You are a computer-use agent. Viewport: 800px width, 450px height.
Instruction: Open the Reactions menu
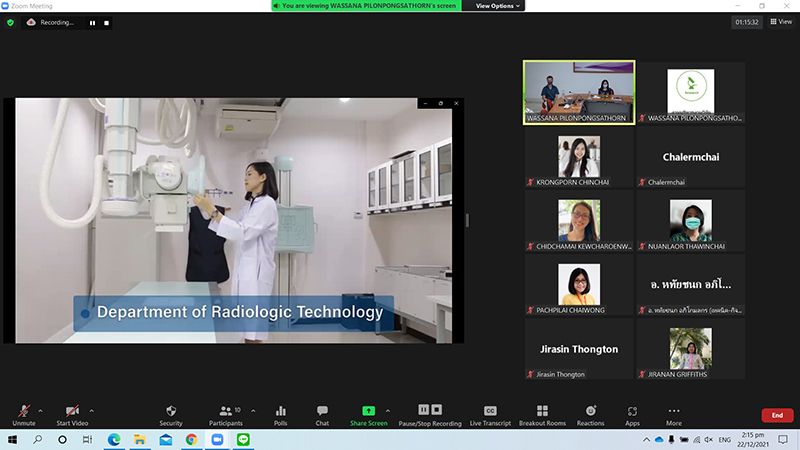[x=590, y=415]
